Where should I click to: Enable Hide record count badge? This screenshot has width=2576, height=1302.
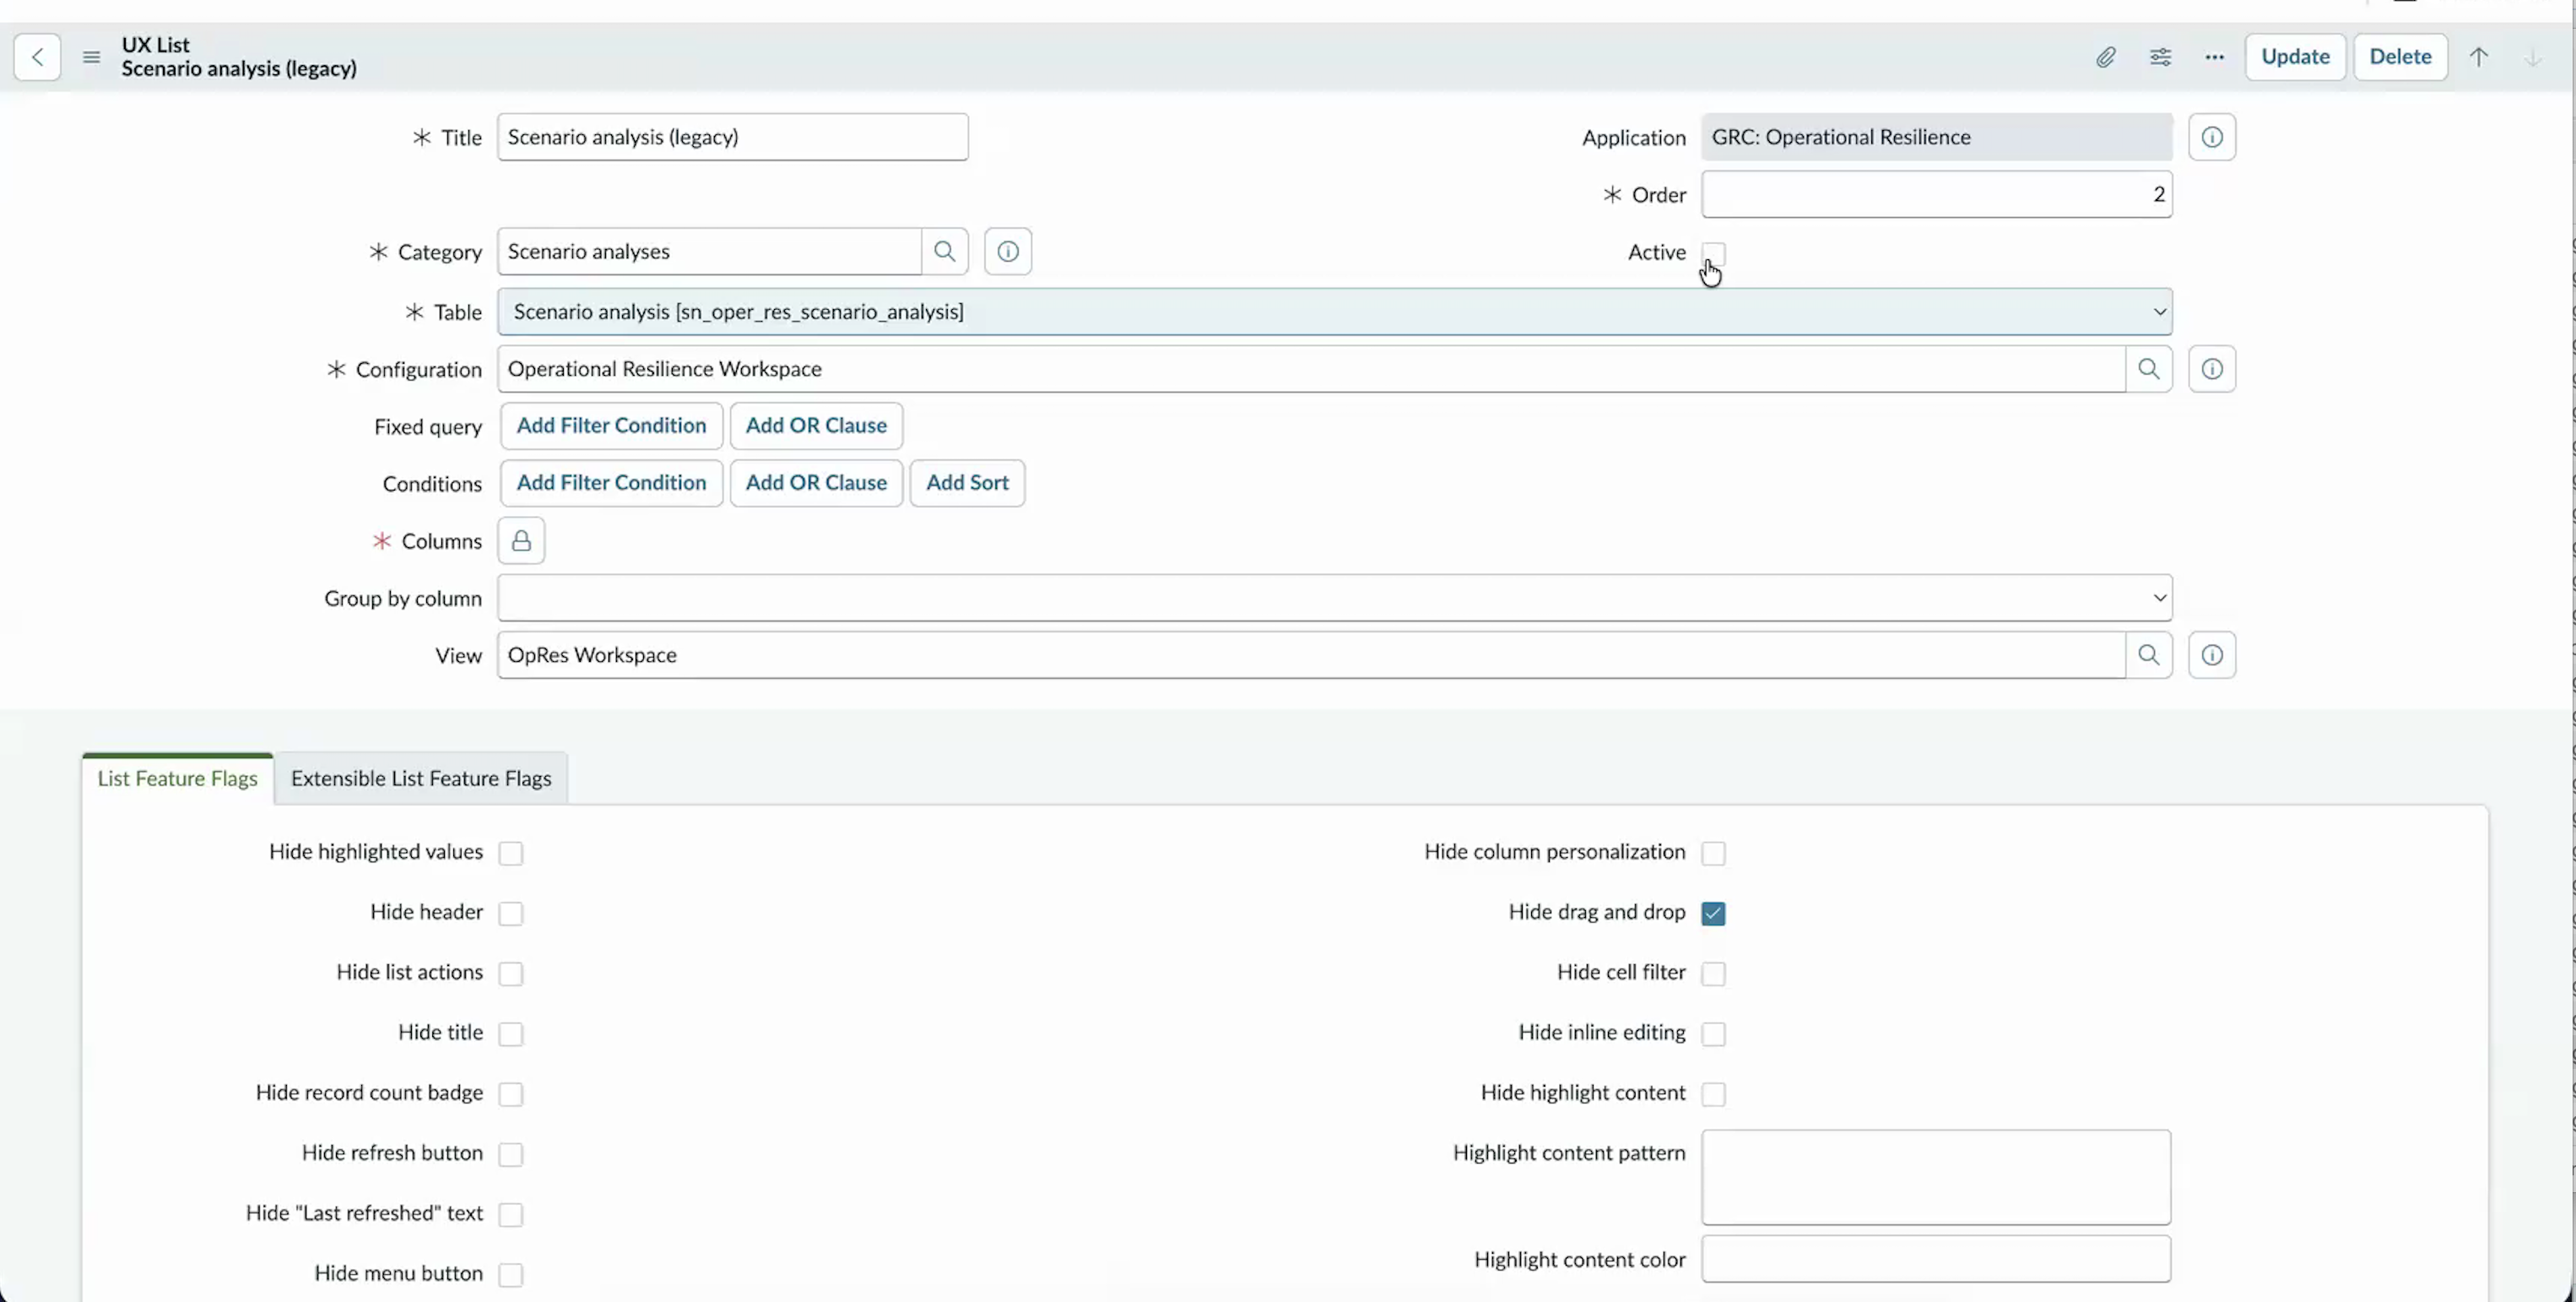point(511,1093)
